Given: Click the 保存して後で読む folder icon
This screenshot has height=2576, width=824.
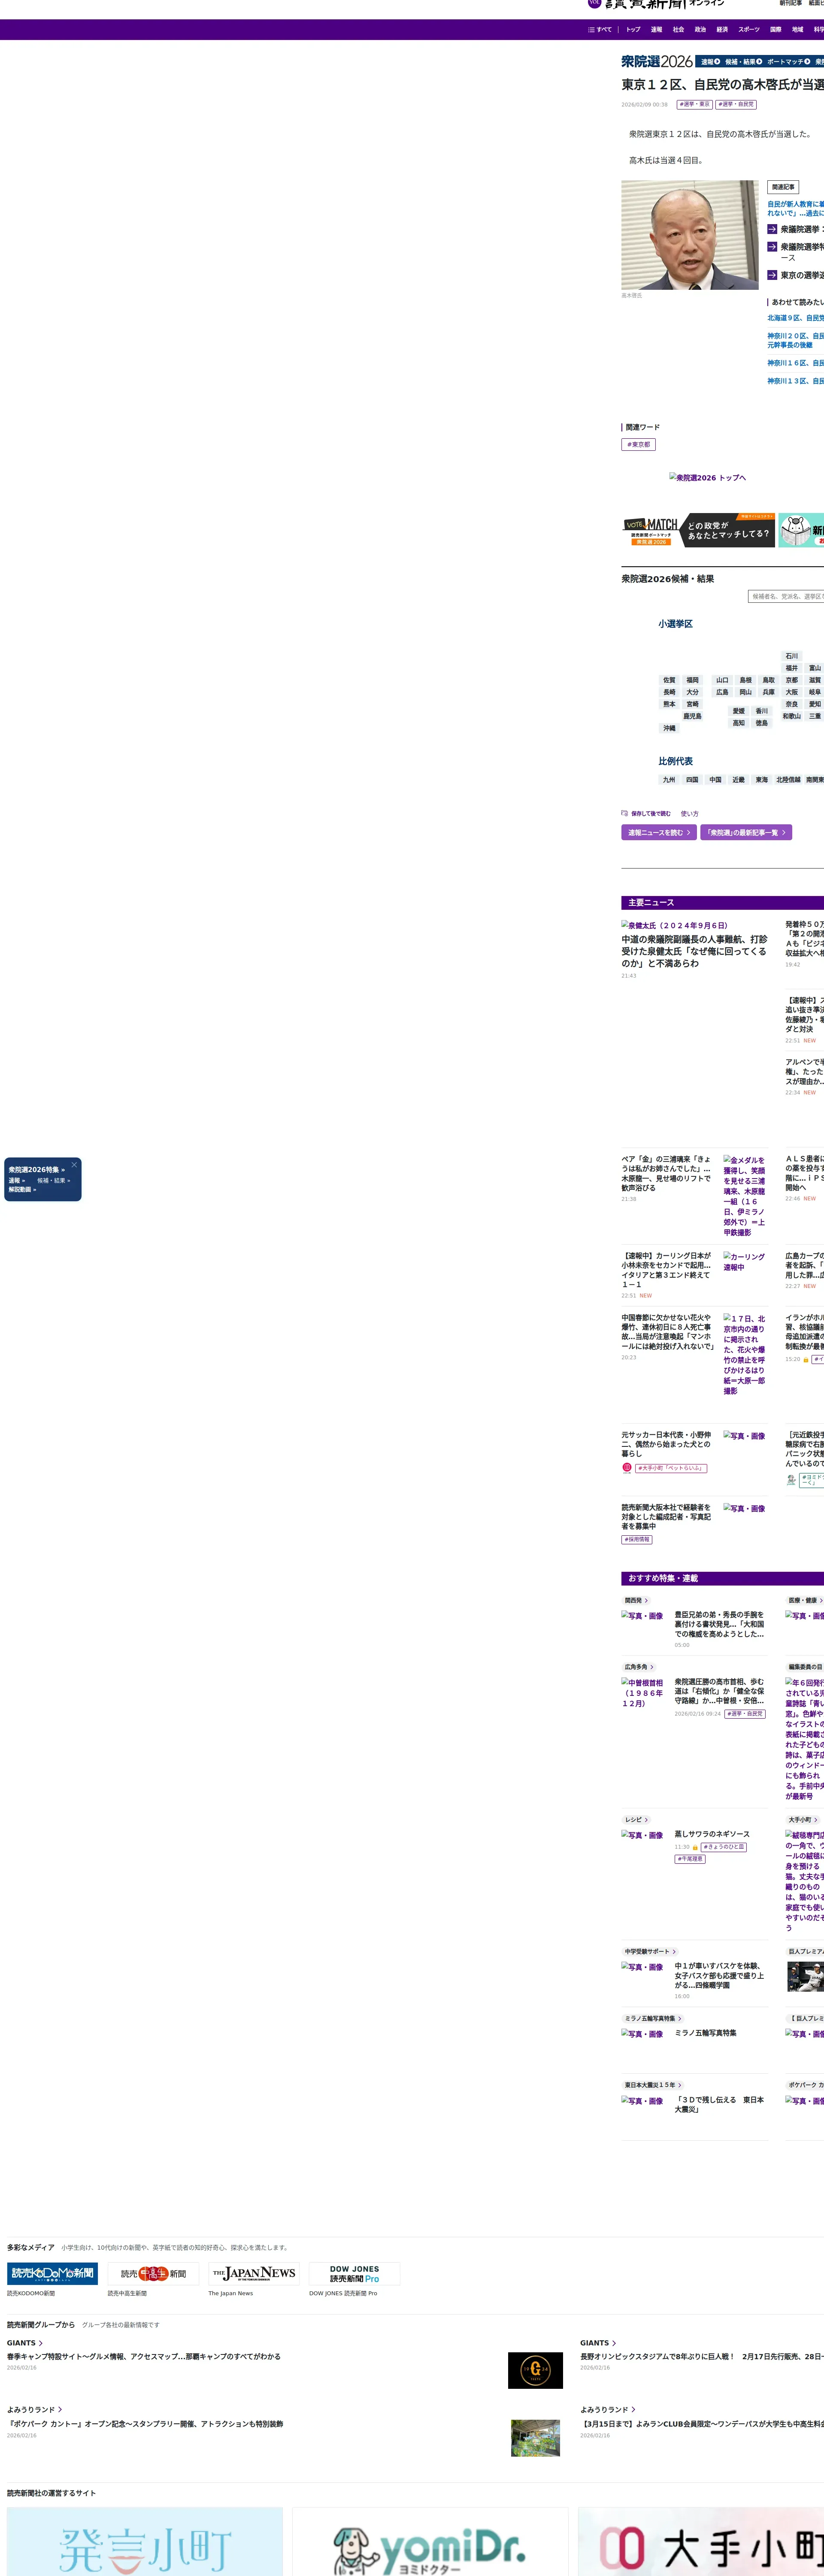Looking at the screenshot, I should click(x=624, y=813).
